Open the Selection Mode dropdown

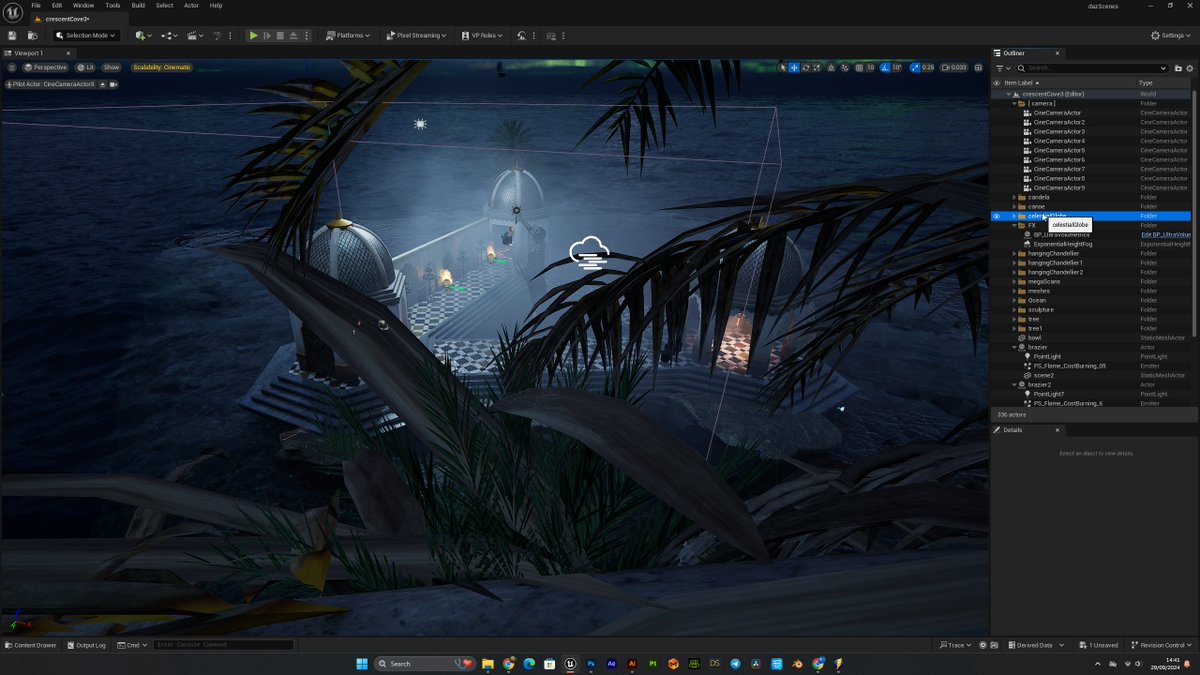tap(86, 35)
